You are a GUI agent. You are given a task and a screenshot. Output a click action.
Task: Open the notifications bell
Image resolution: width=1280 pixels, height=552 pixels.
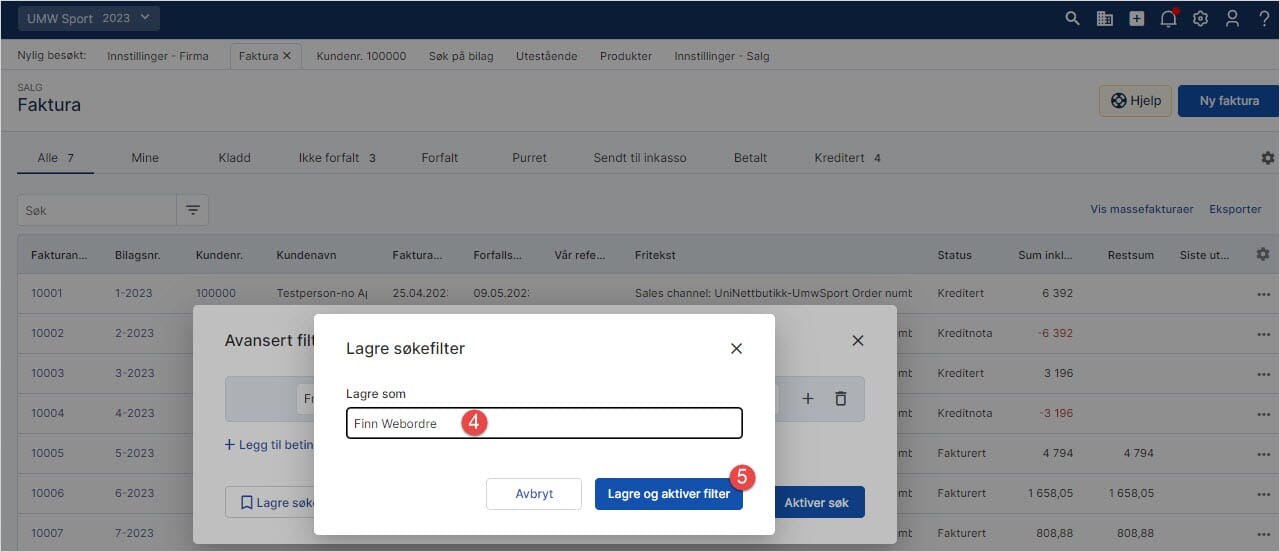(1168, 18)
